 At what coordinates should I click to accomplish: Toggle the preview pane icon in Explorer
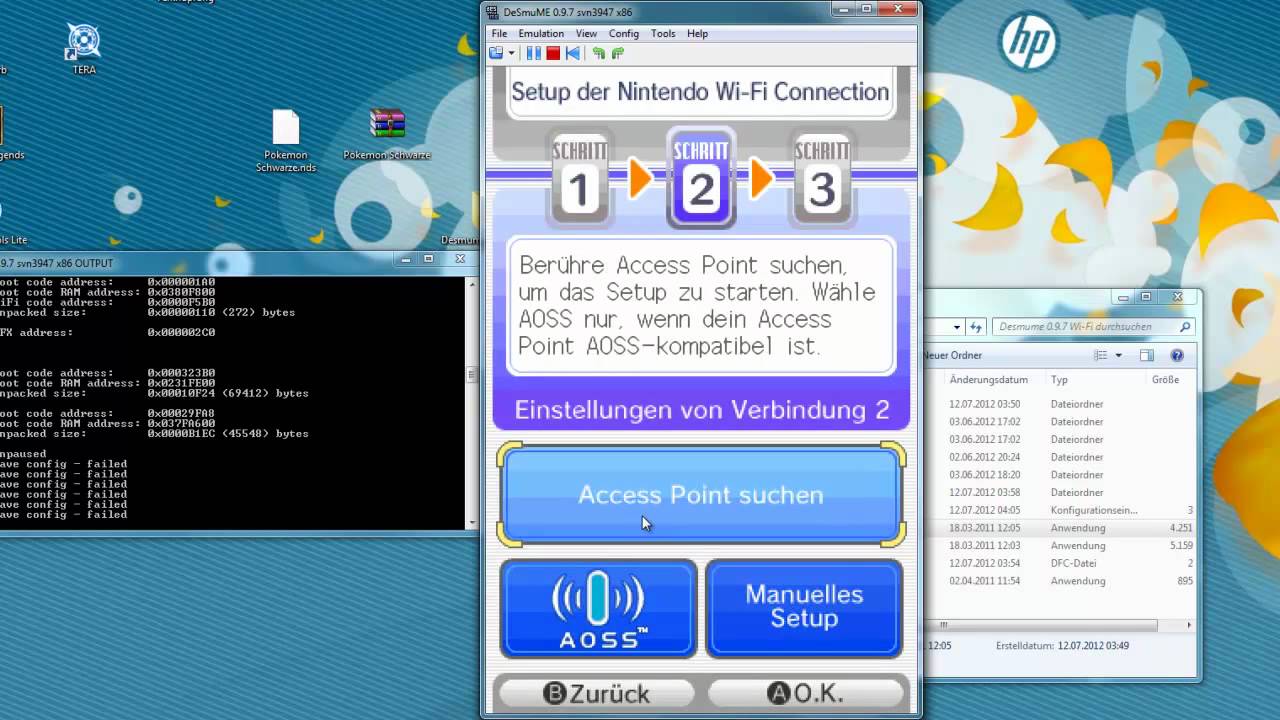pos(1147,355)
